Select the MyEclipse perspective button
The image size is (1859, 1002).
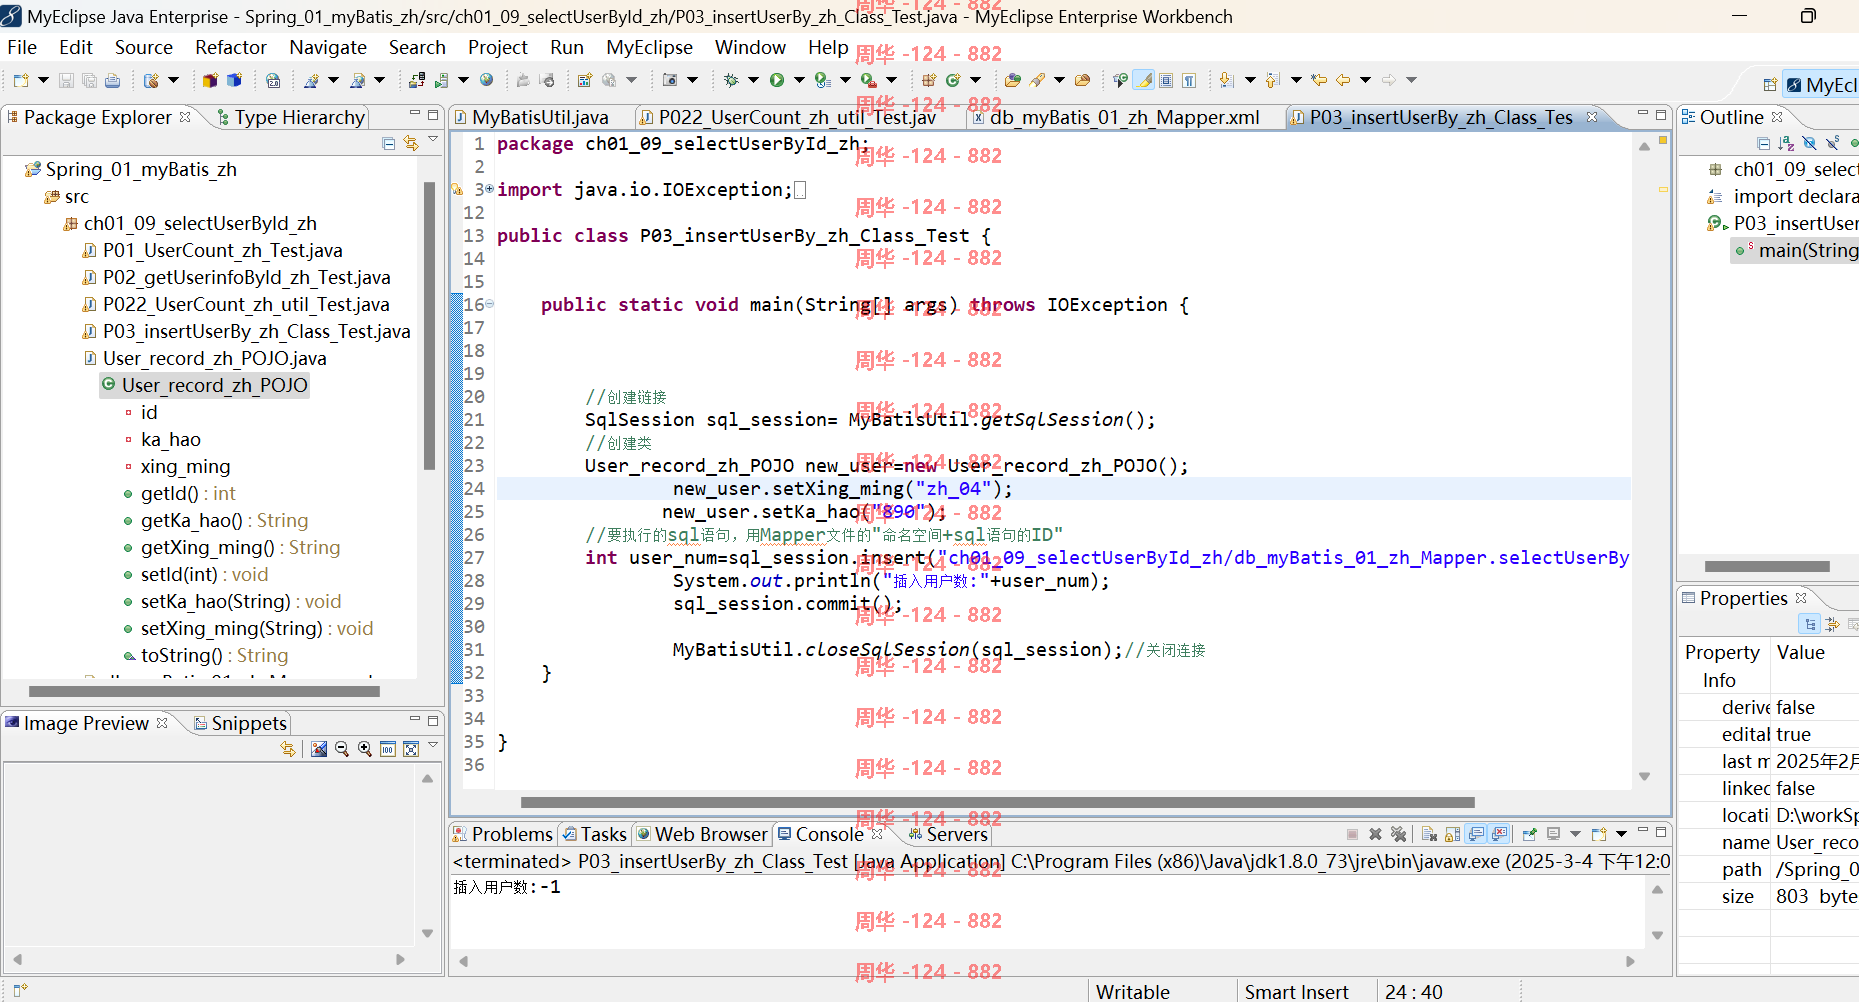pyautogui.click(x=1821, y=85)
